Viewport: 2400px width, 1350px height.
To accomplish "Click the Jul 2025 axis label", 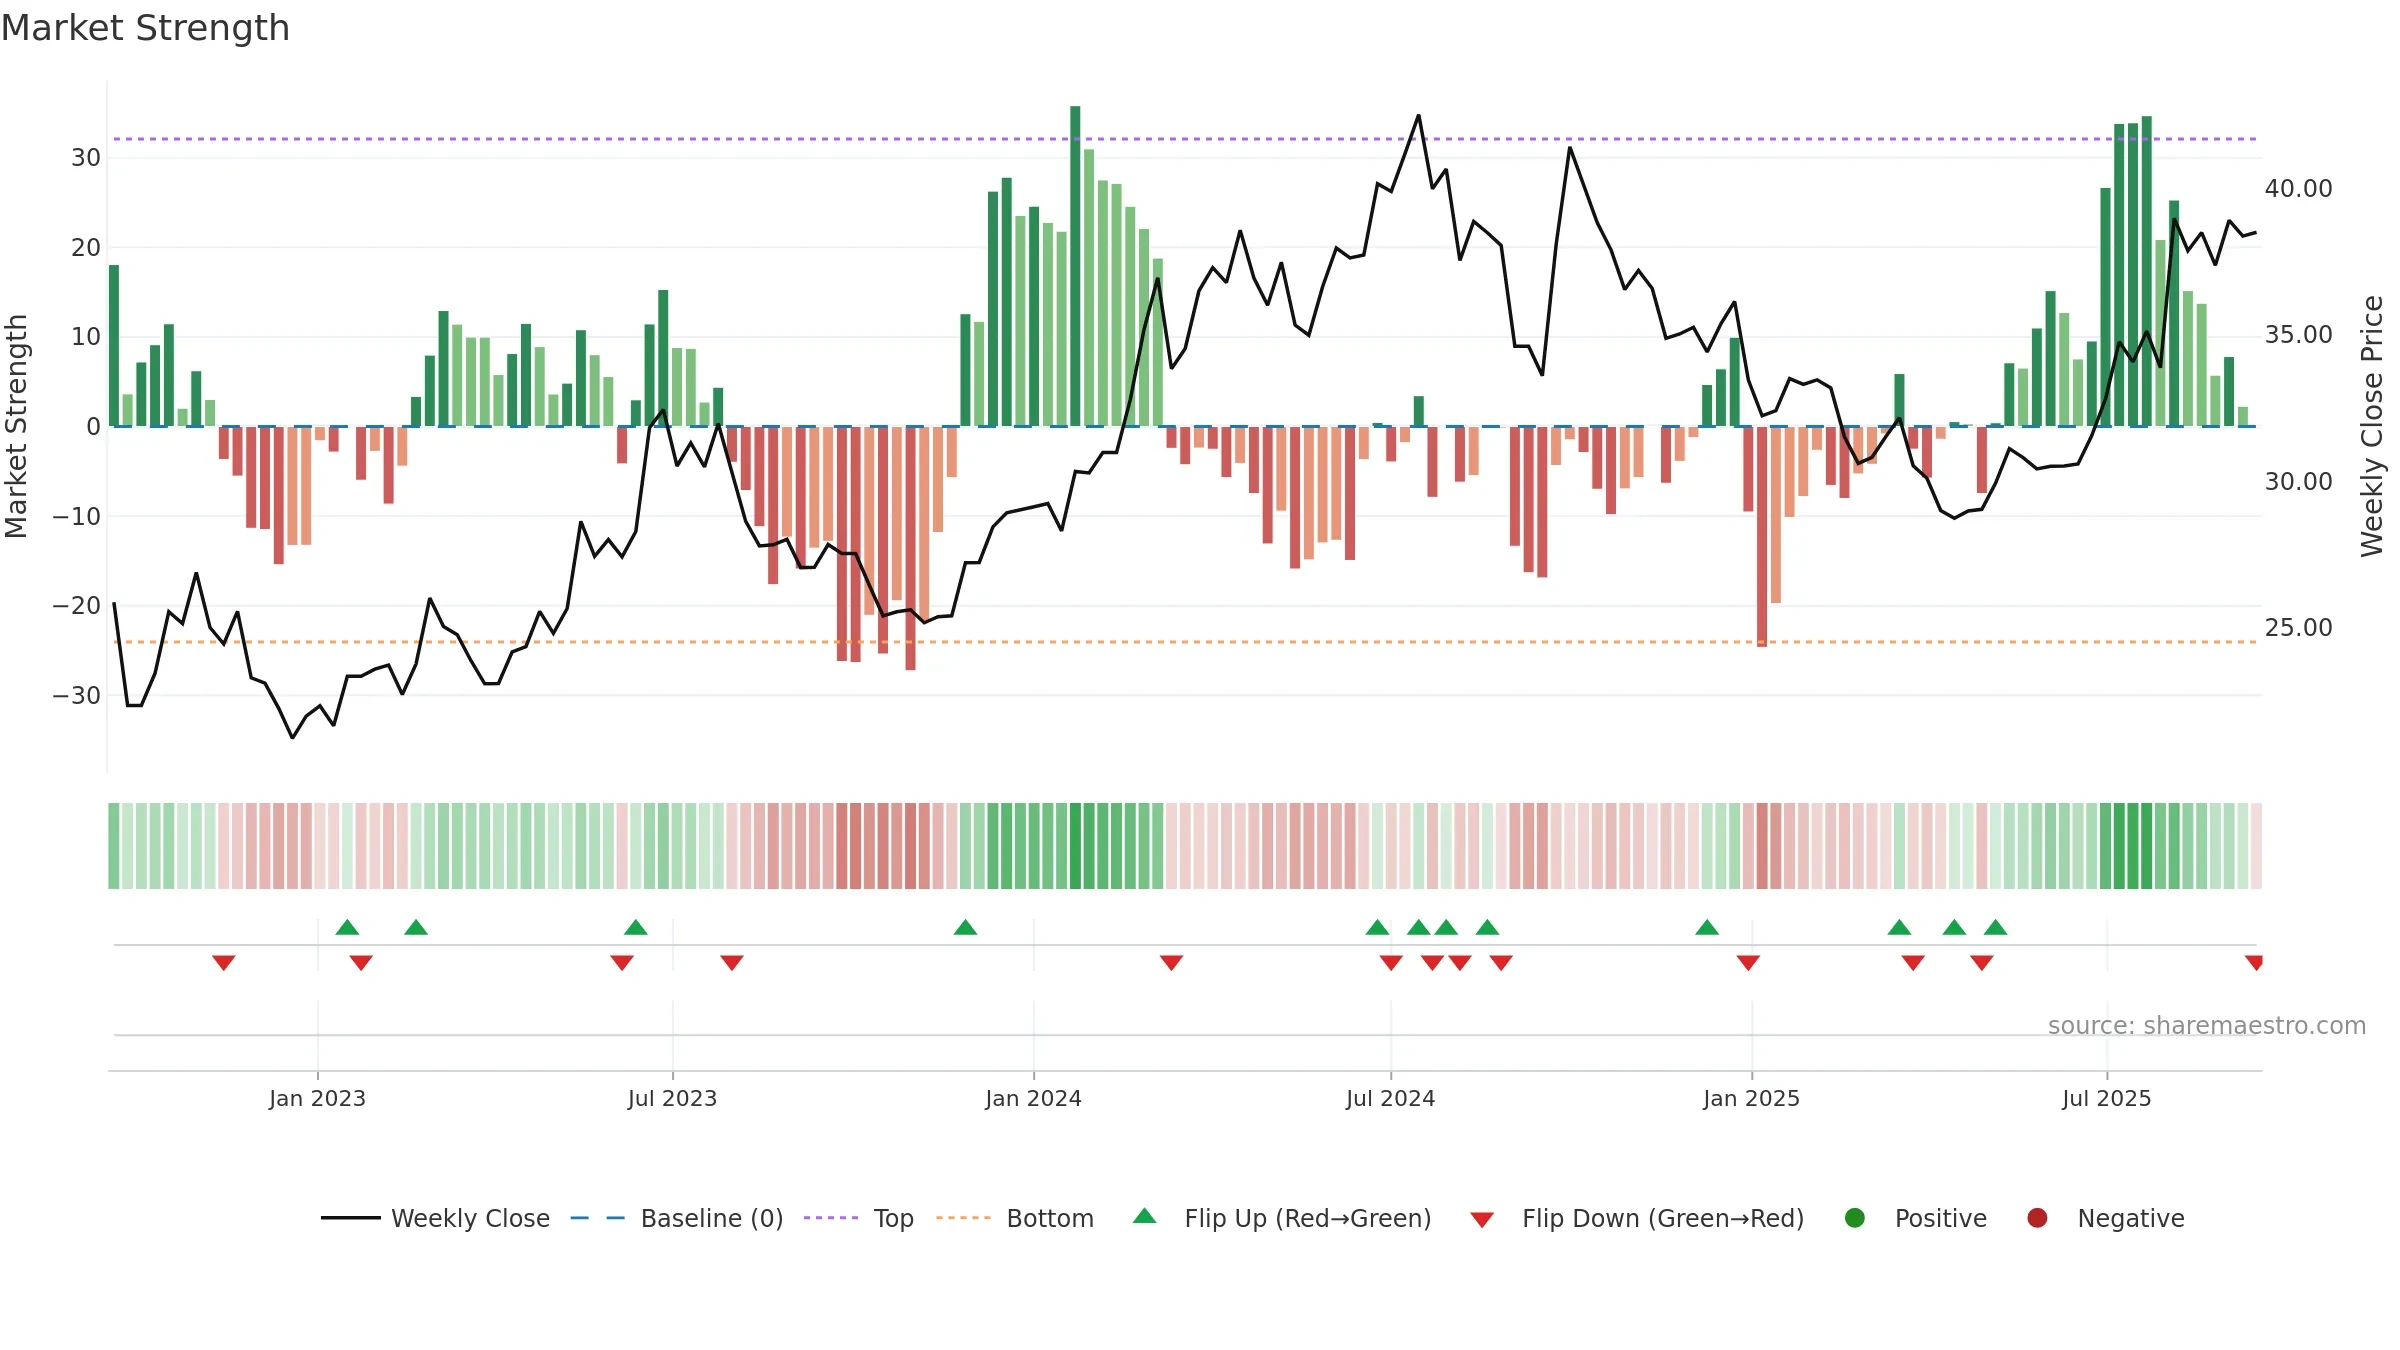I will tap(2106, 1098).
